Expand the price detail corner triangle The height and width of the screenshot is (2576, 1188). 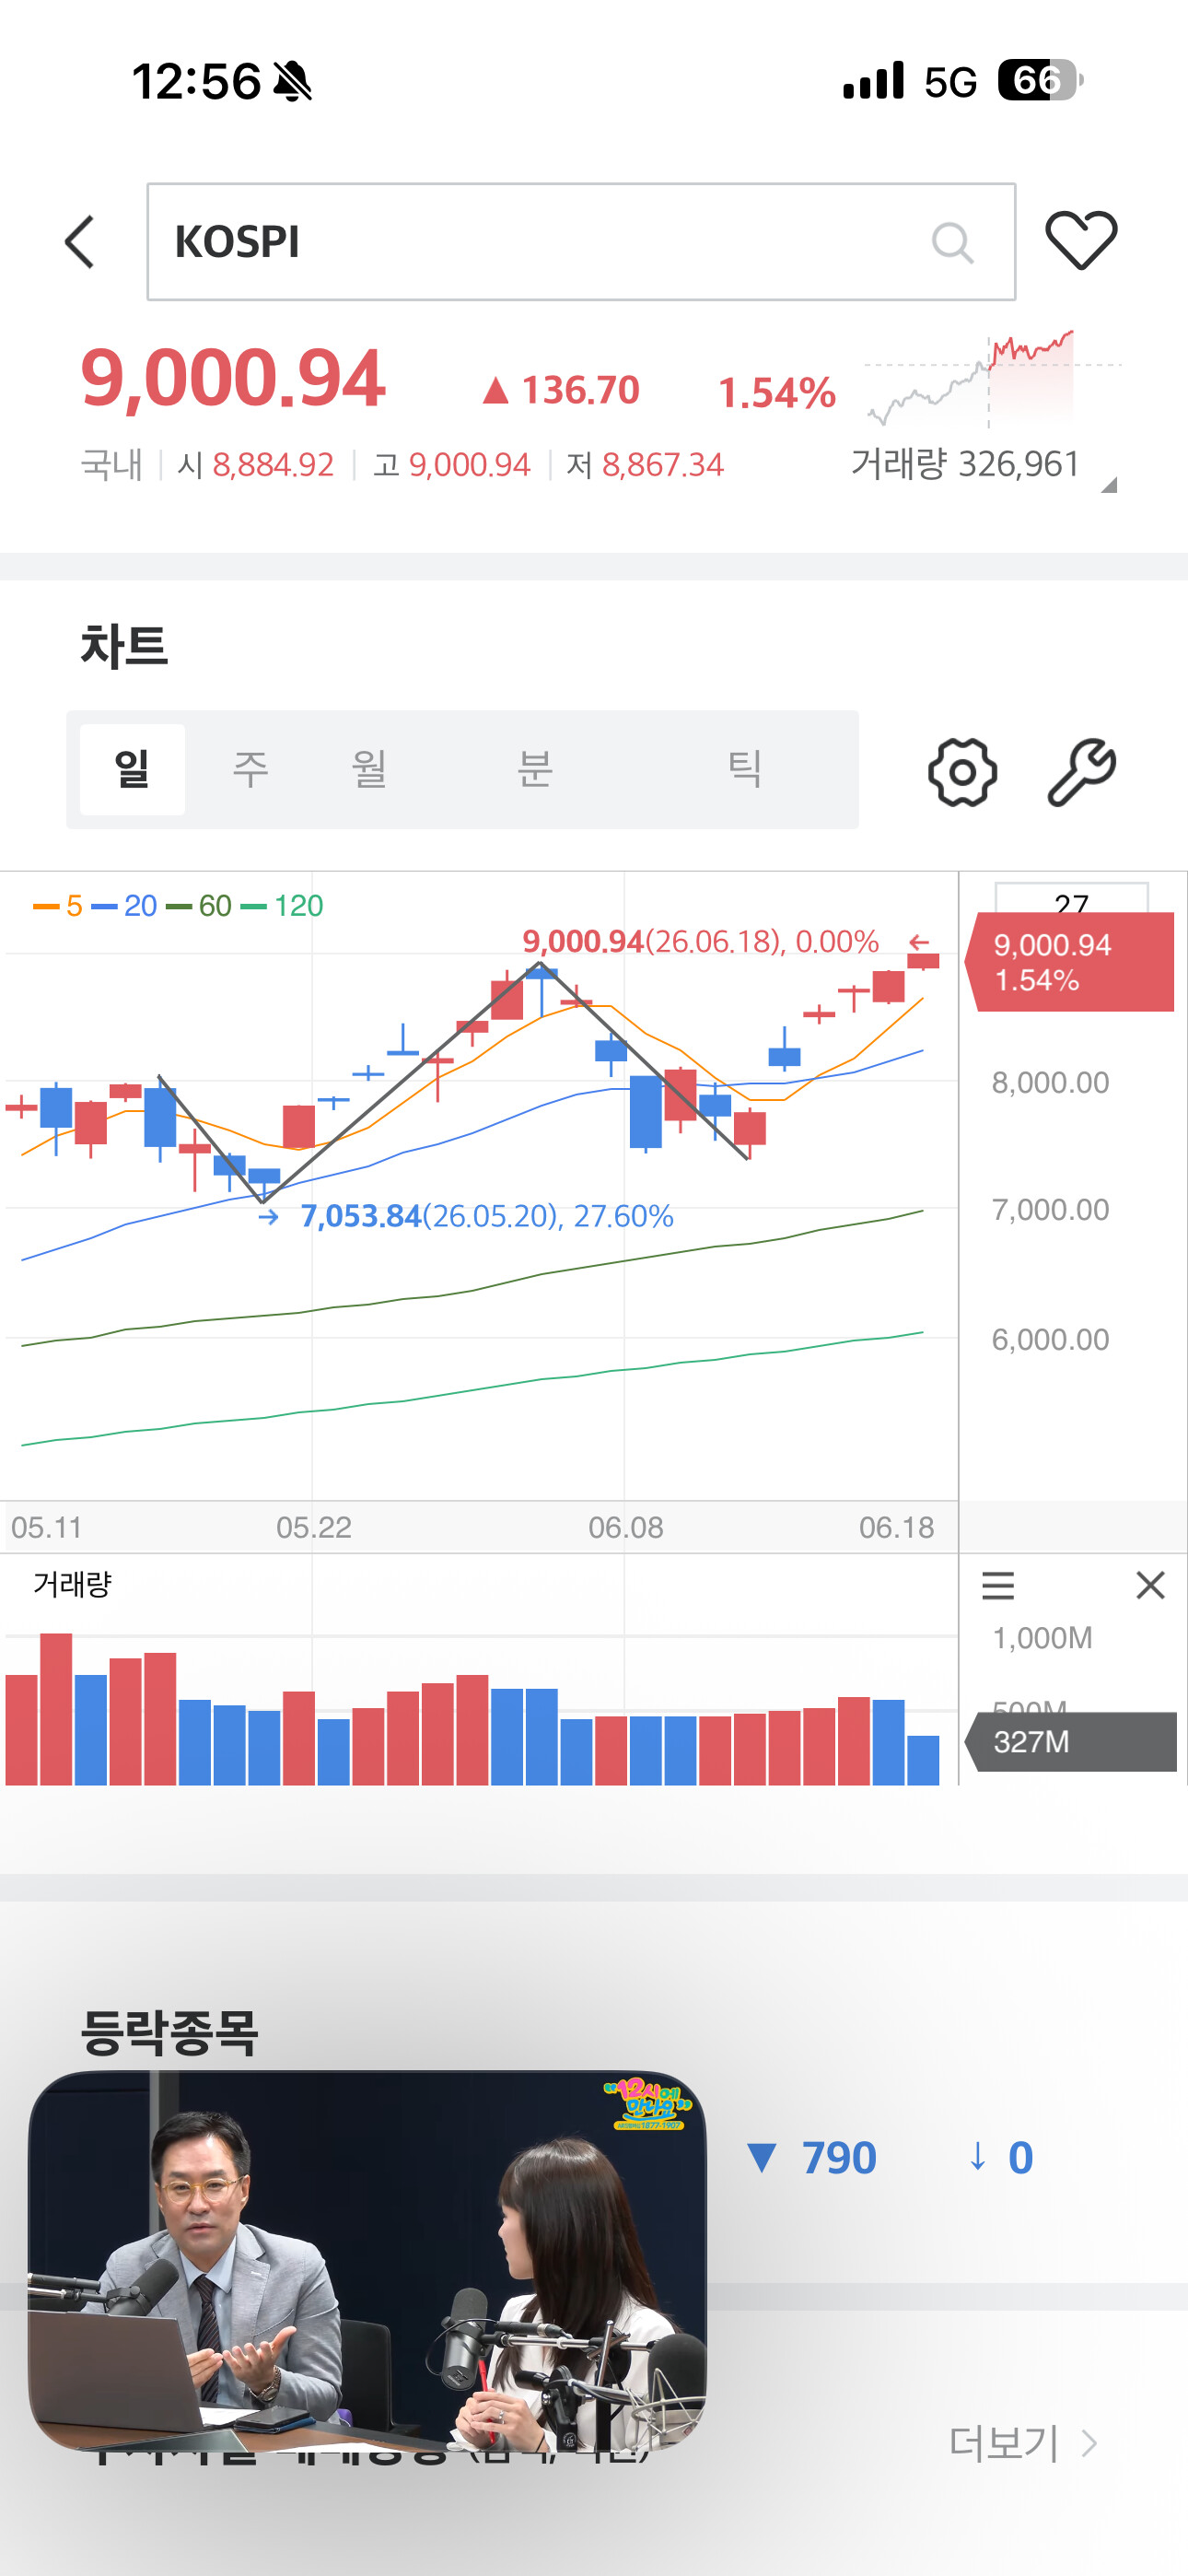[1108, 485]
